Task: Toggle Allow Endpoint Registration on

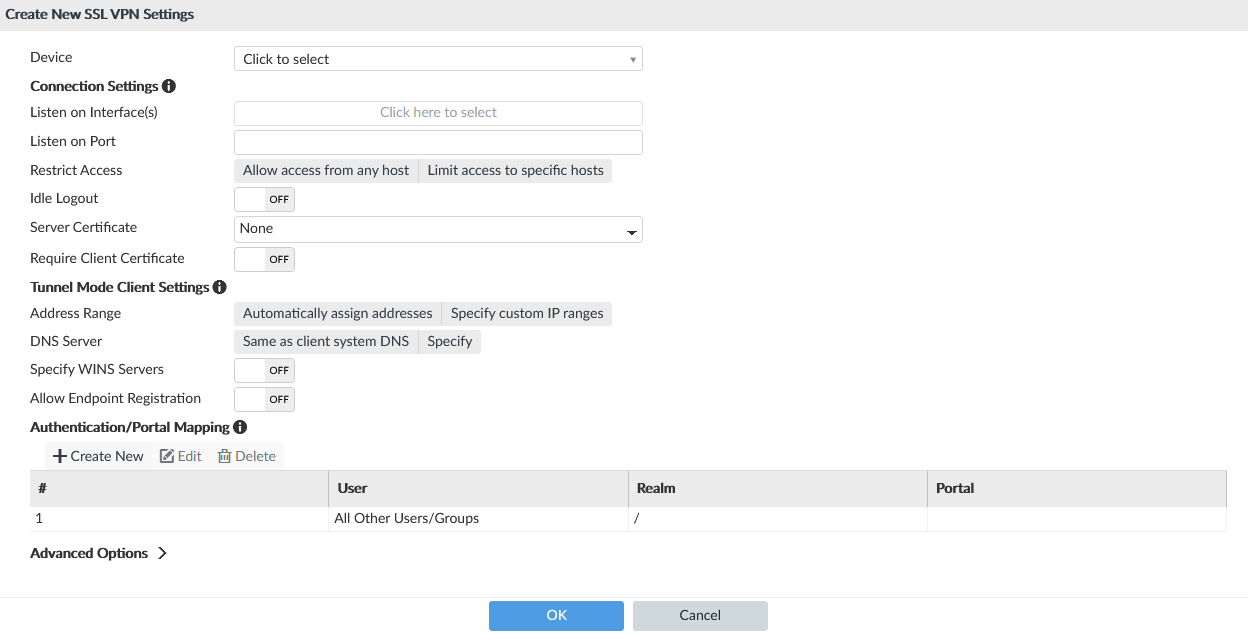Action: click(264, 399)
